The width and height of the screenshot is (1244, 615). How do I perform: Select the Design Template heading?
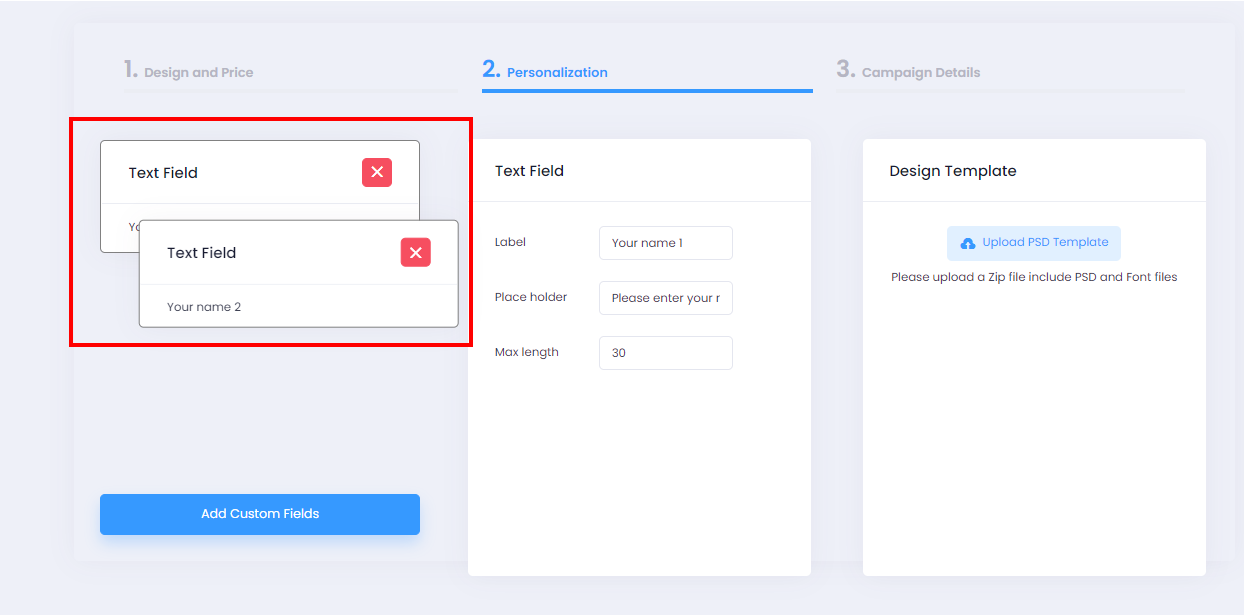[x=953, y=171]
